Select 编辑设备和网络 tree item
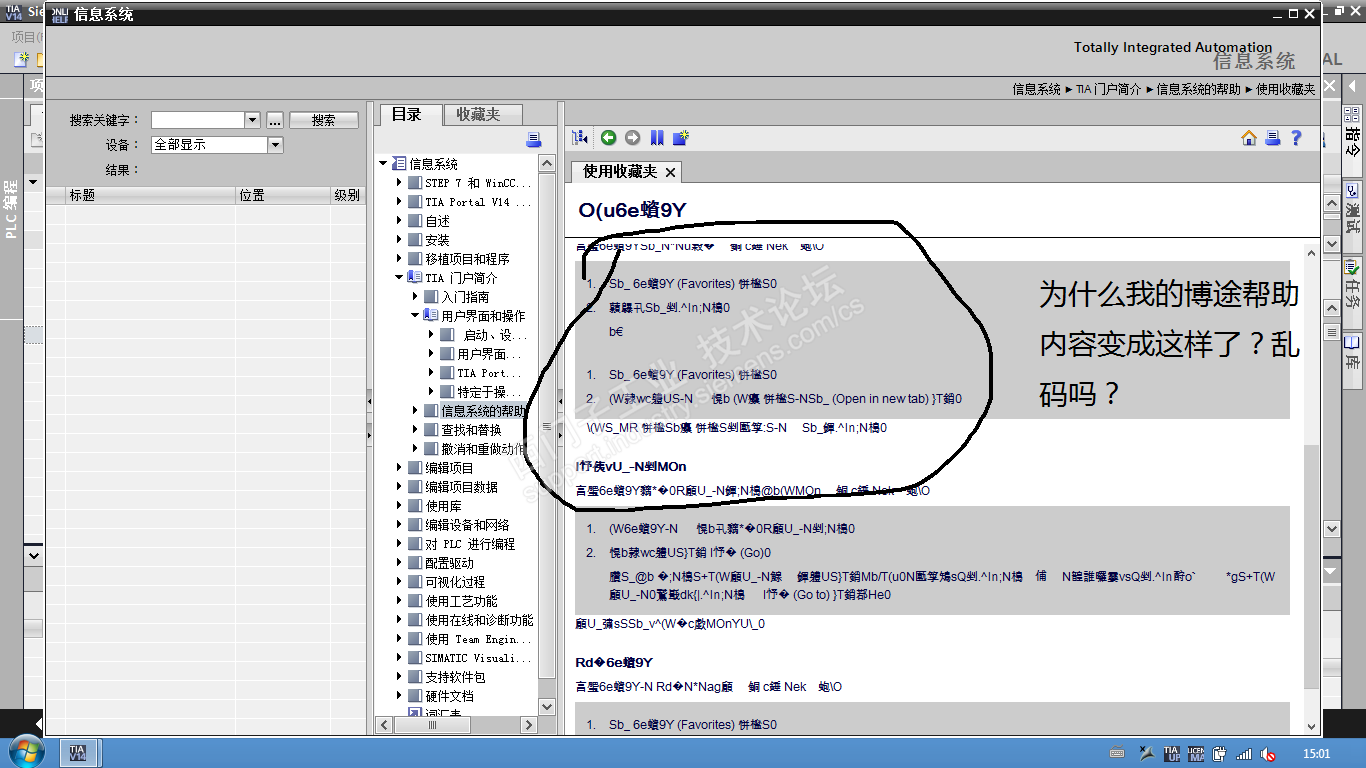 467,525
